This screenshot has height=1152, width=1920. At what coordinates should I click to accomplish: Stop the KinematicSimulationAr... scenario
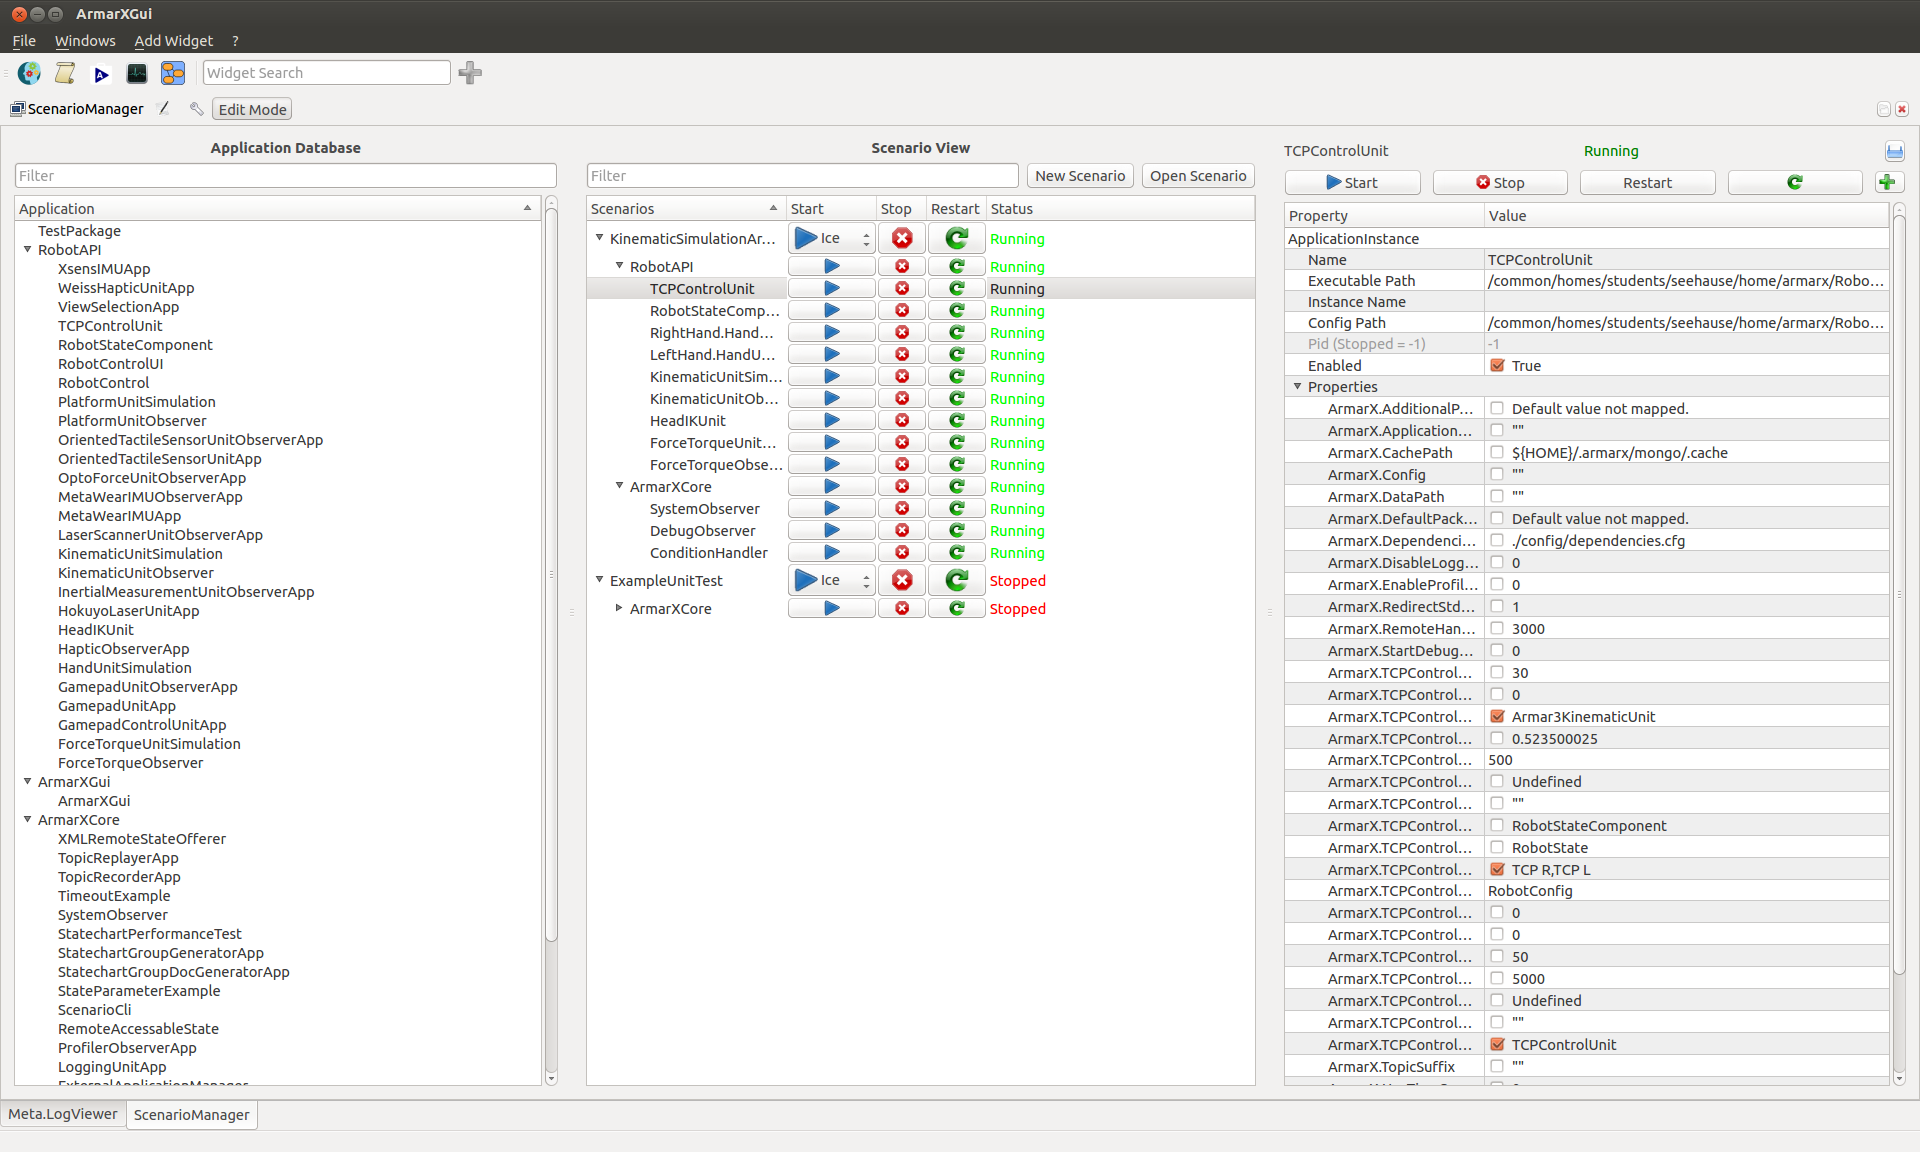point(902,239)
